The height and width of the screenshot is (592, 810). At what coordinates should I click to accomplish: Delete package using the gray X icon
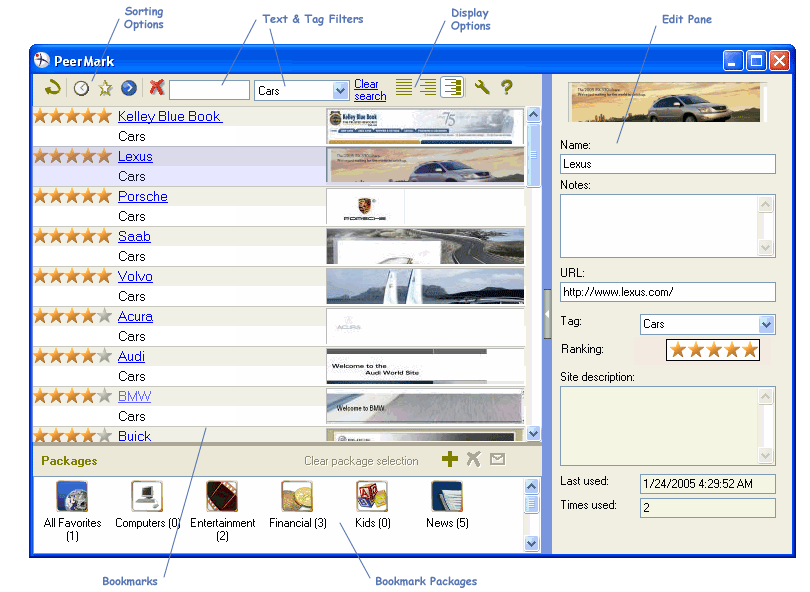click(474, 459)
